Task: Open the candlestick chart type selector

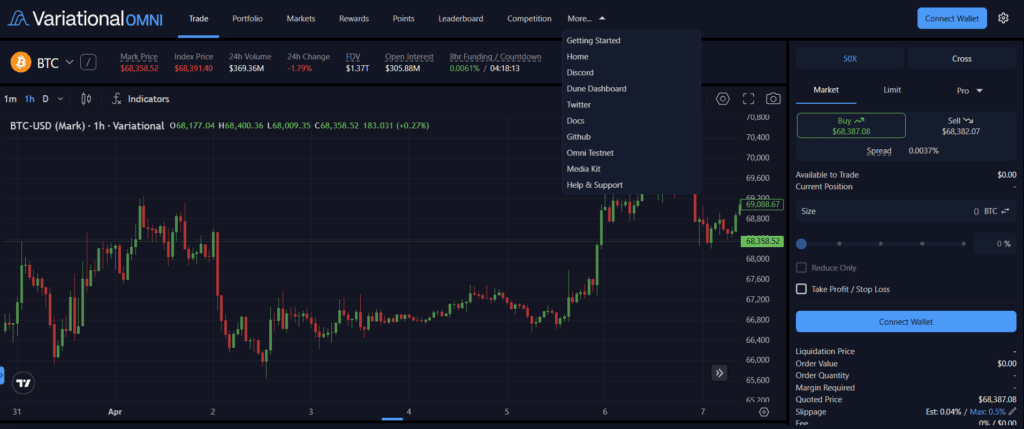Action: pos(86,99)
